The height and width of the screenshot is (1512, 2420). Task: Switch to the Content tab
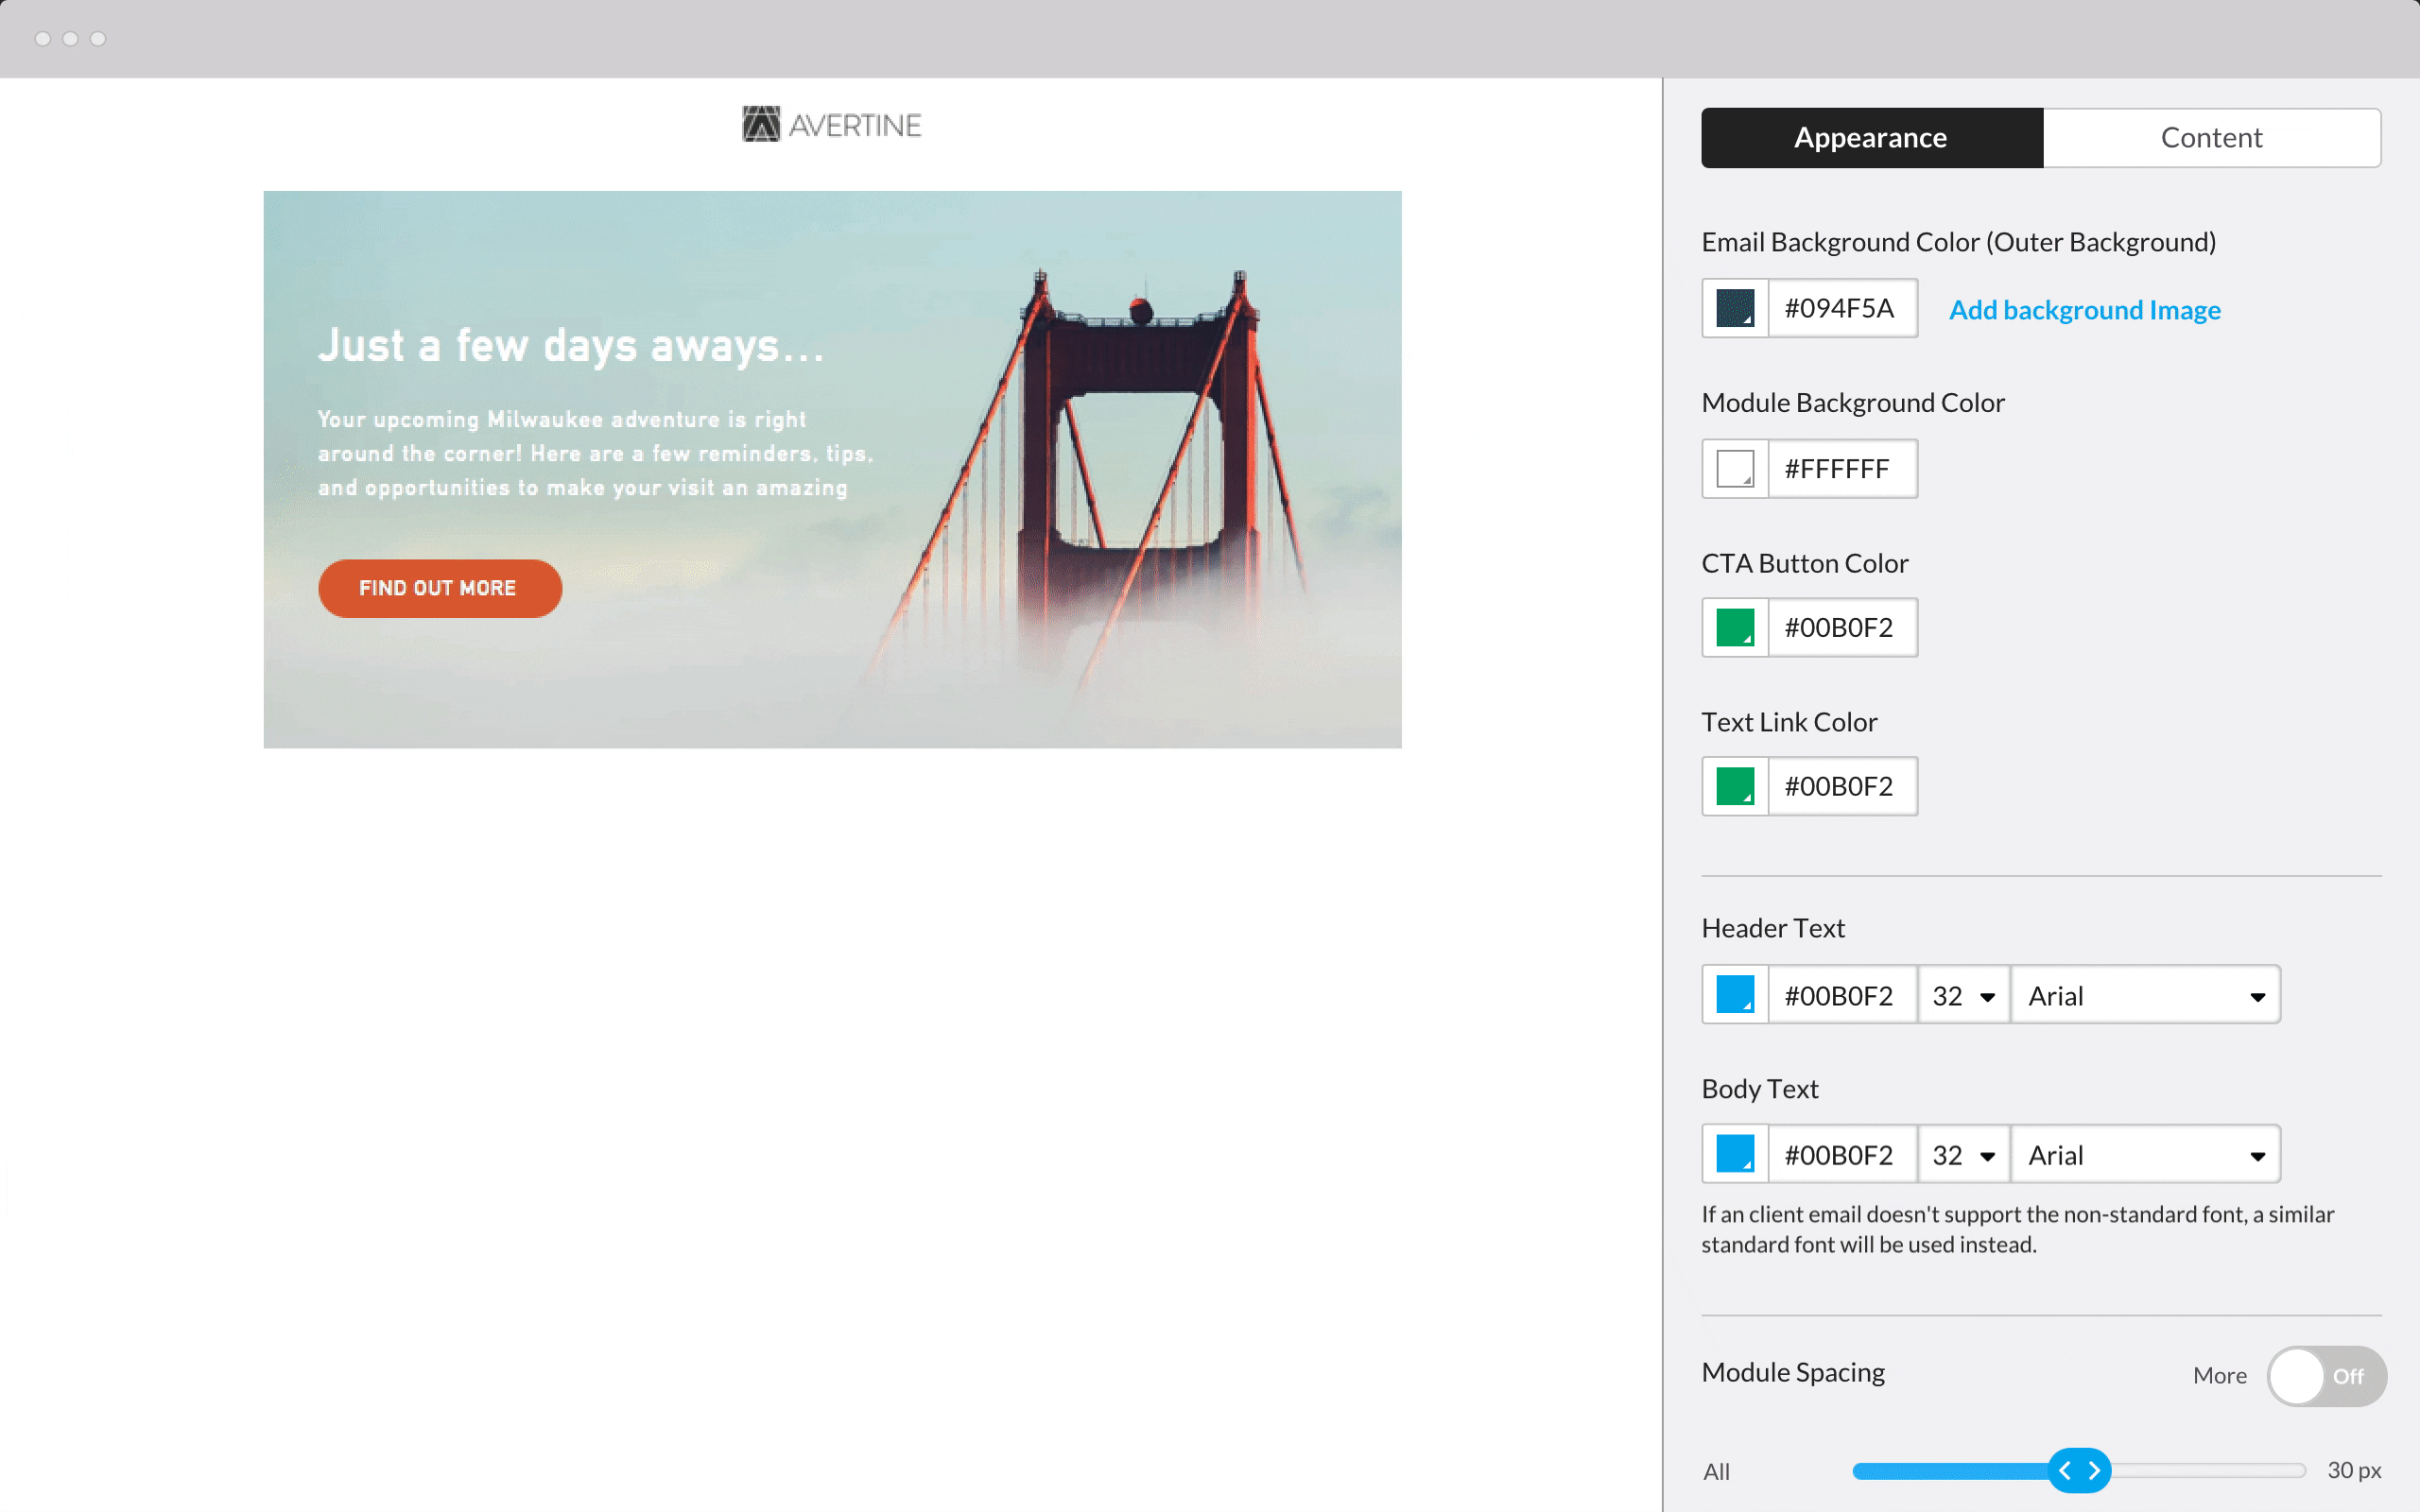[x=2211, y=138]
